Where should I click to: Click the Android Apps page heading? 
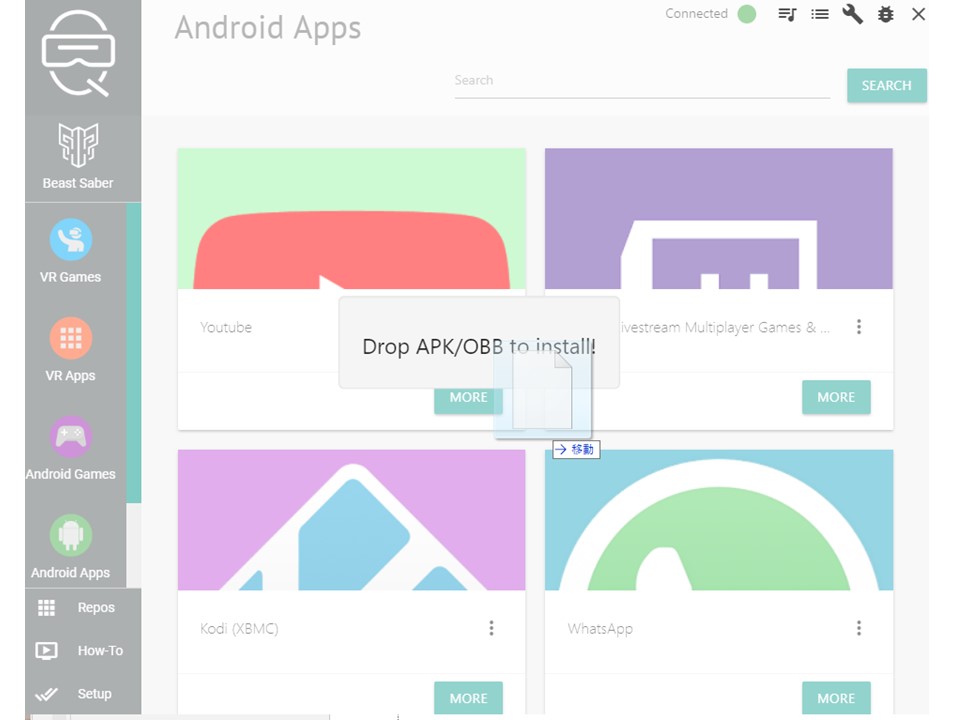[268, 28]
